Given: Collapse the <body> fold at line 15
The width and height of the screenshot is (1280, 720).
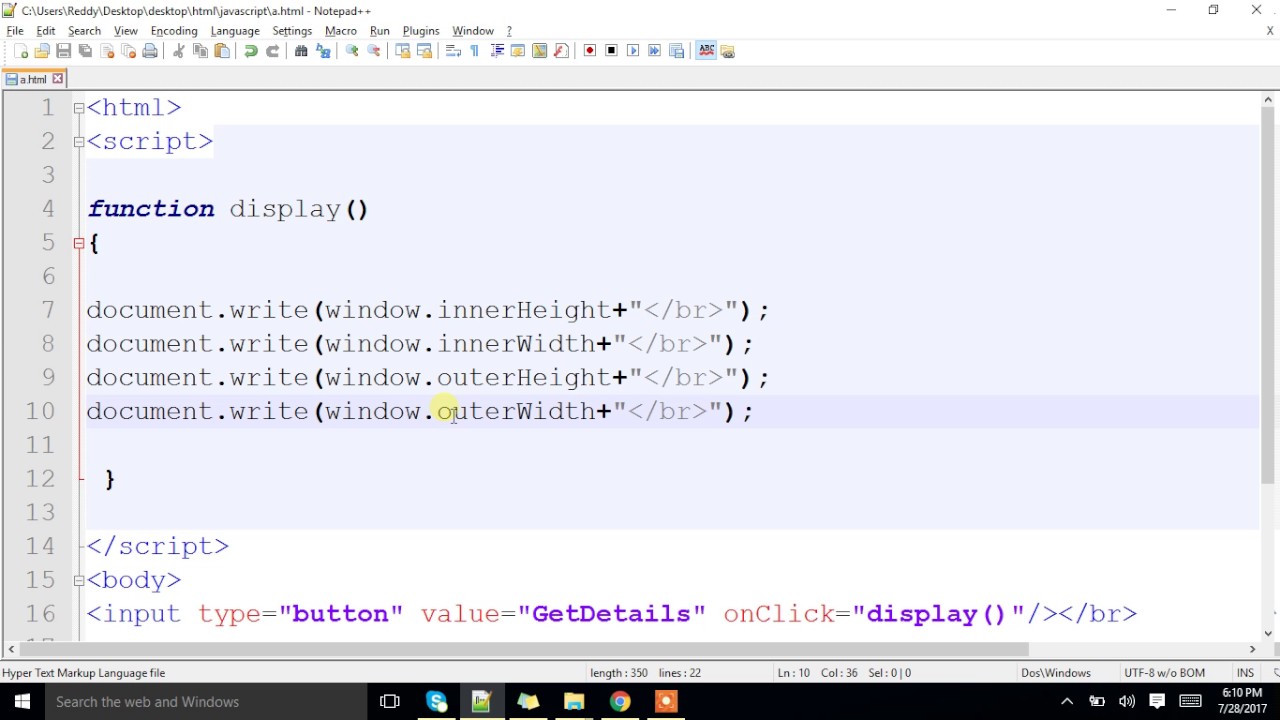Looking at the screenshot, I should pyautogui.click(x=79, y=580).
